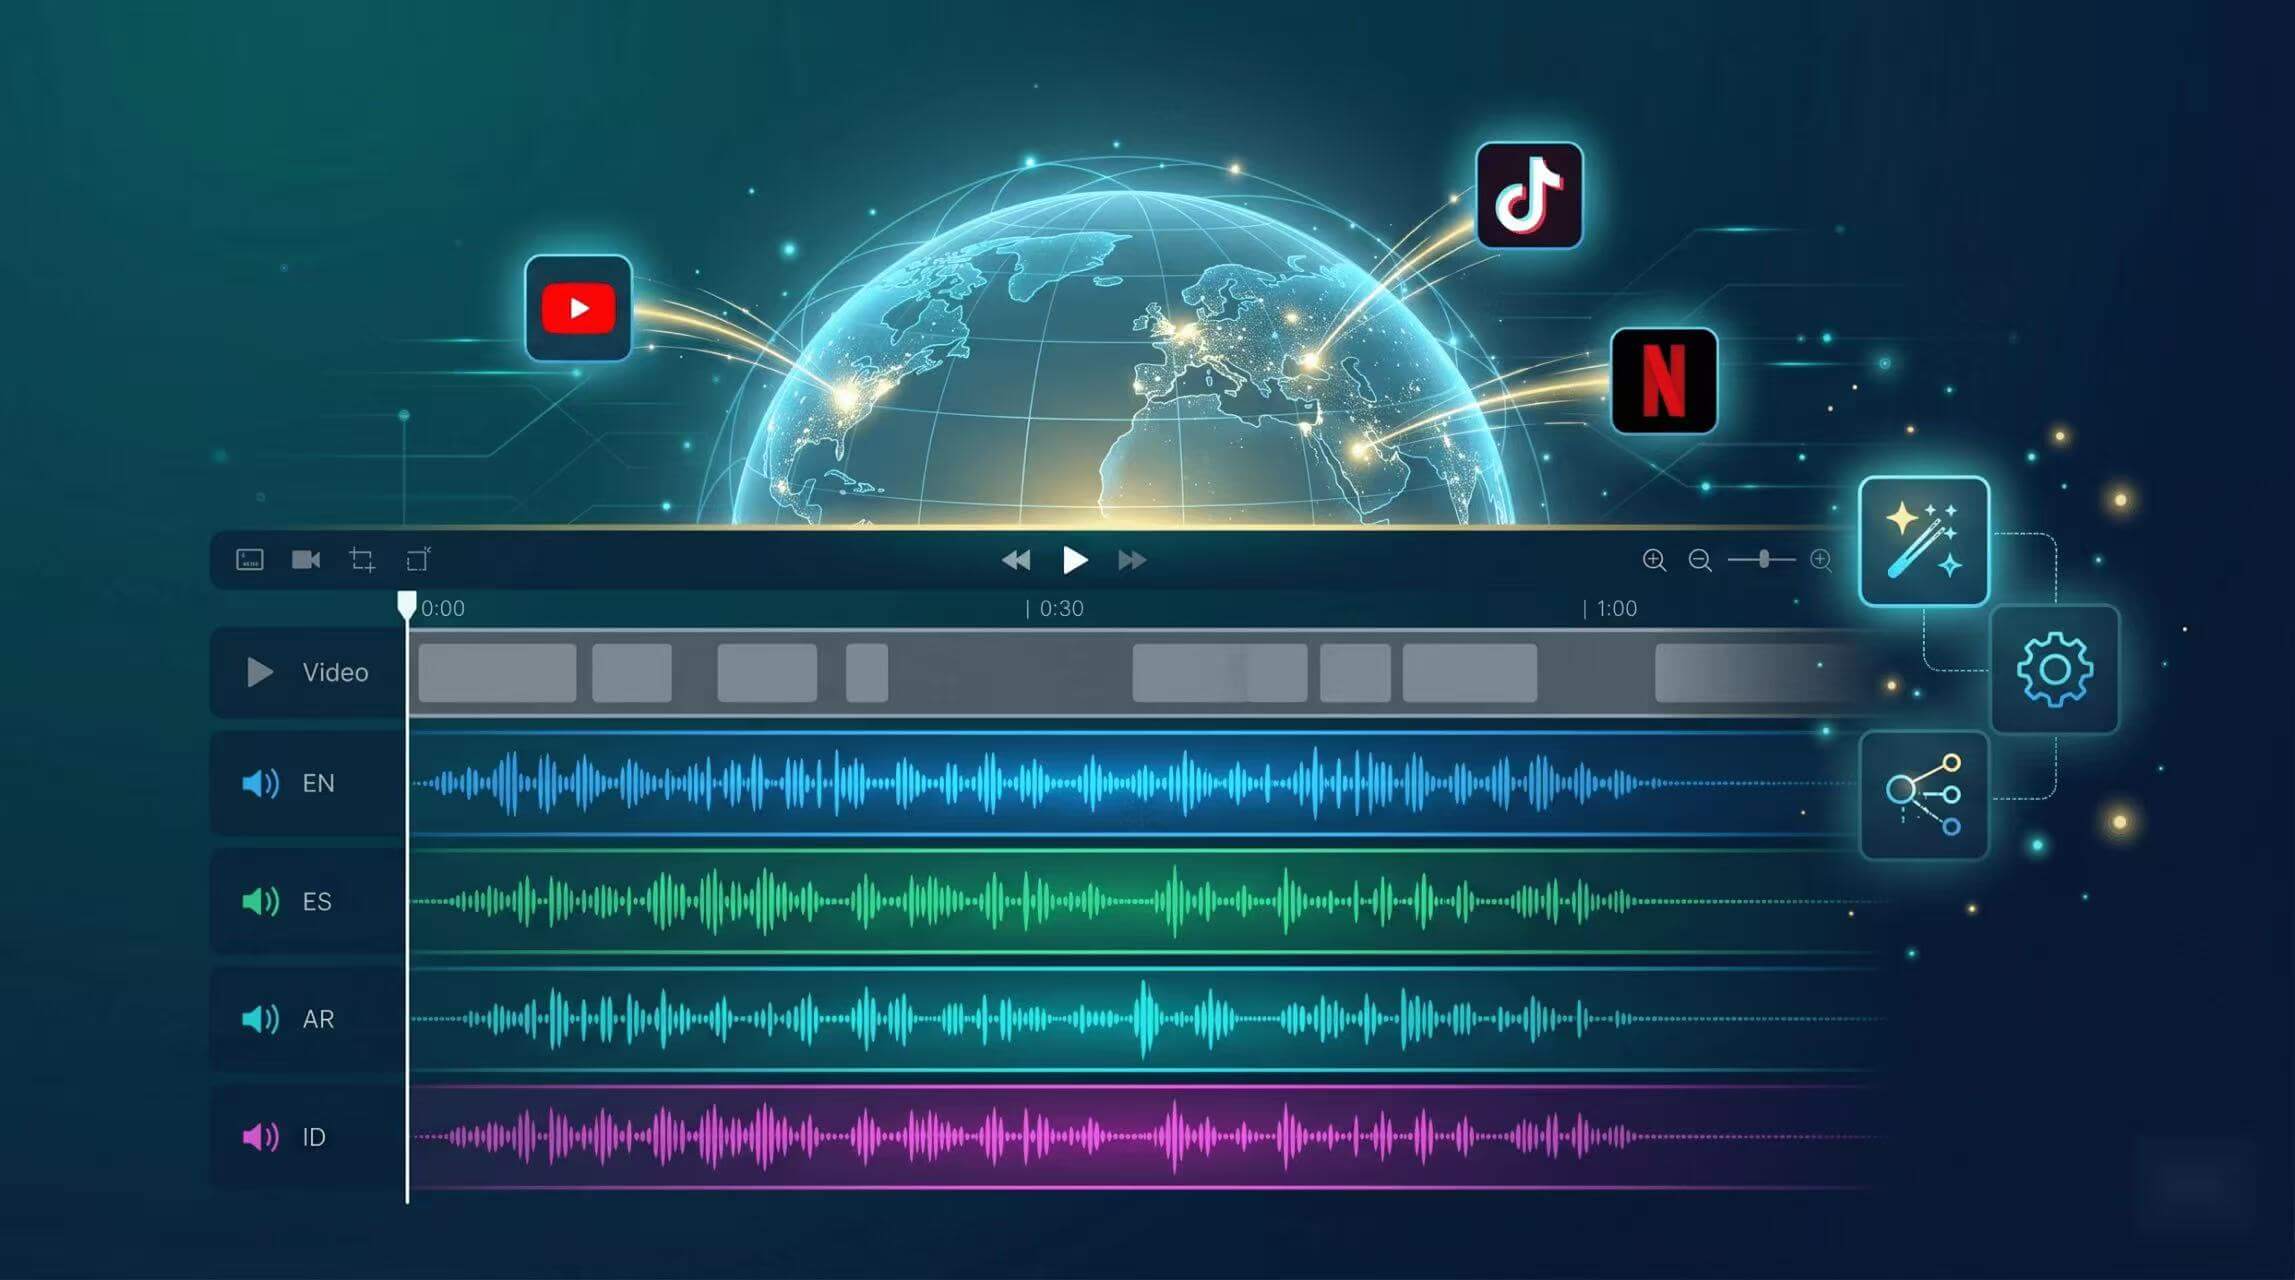Viewport: 2295px width, 1280px height.
Task: Start playback with the Play button
Action: [x=1075, y=560]
